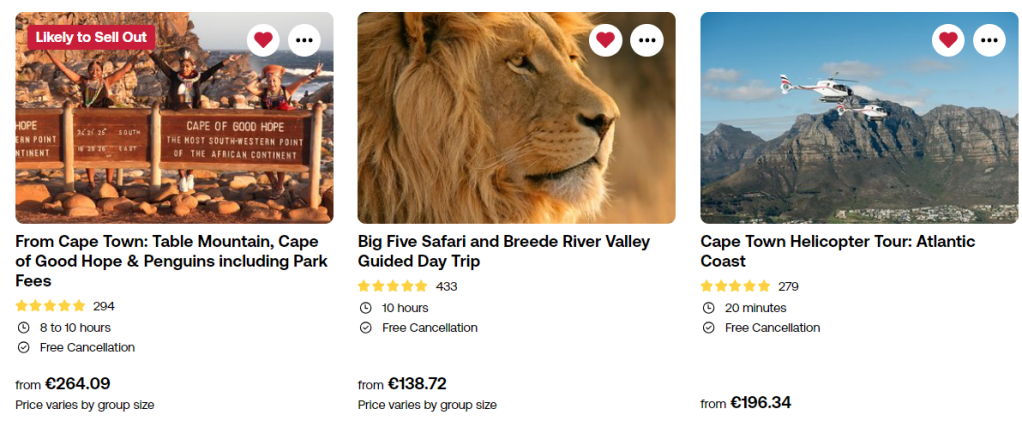This screenshot has width=1022, height=427.
Task: Toggle wishlist heart on Table Mountain tour
Action: (263, 40)
